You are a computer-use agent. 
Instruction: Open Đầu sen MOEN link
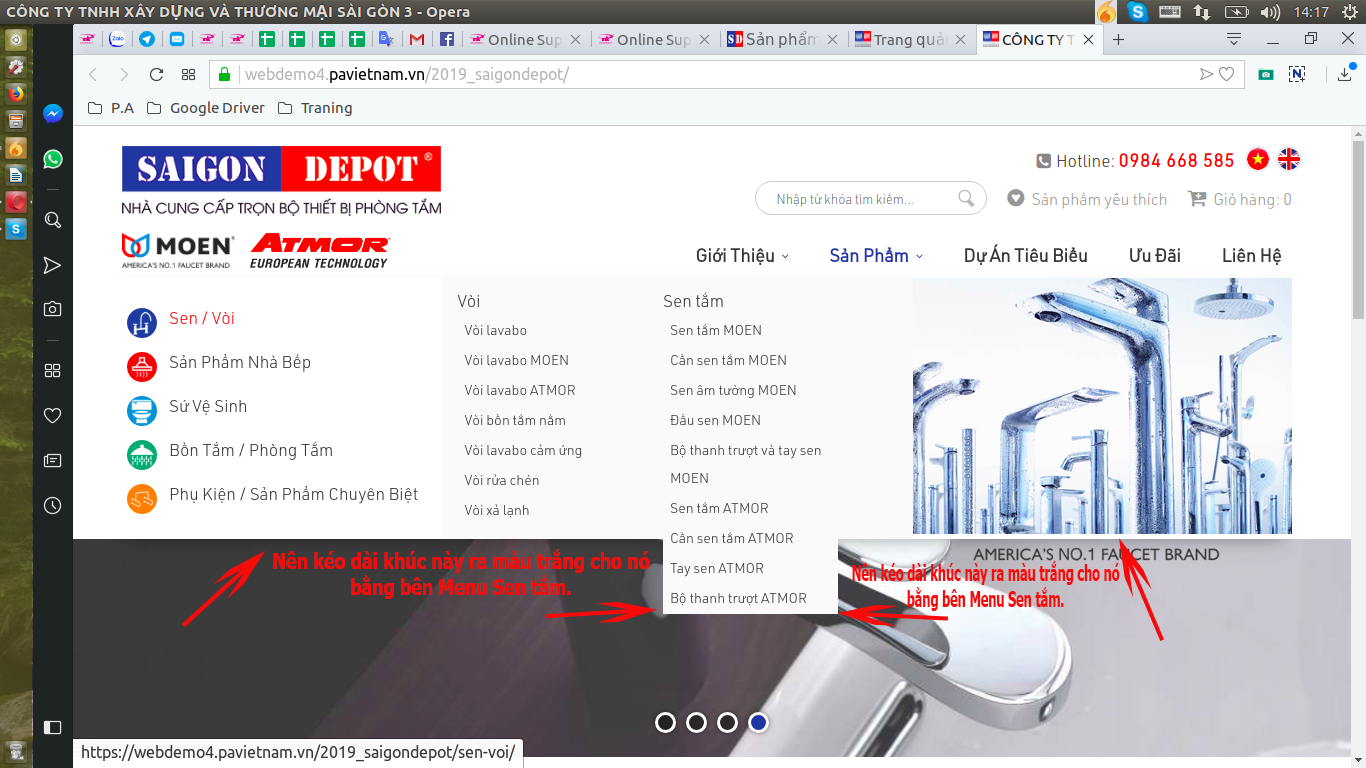[715, 420]
